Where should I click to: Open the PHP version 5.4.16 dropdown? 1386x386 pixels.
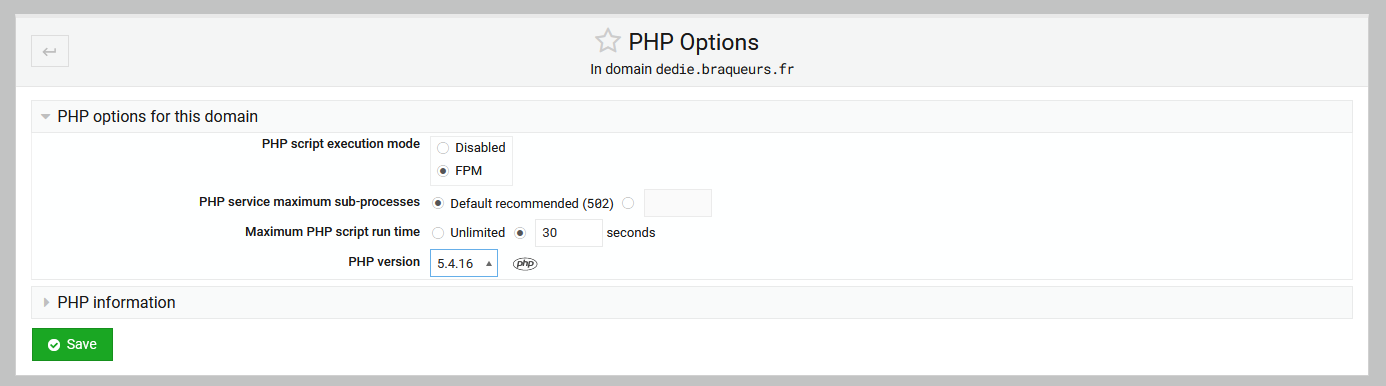[x=464, y=263]
